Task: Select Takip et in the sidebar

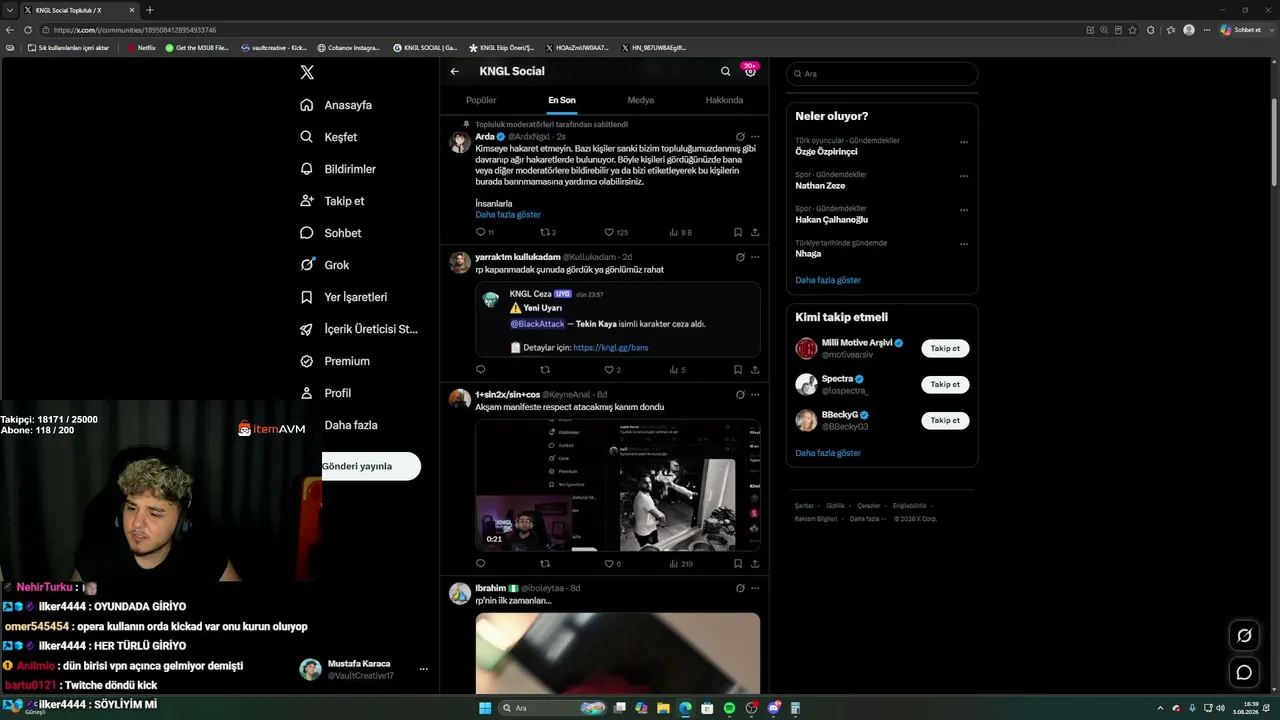Action: (332, 201)
